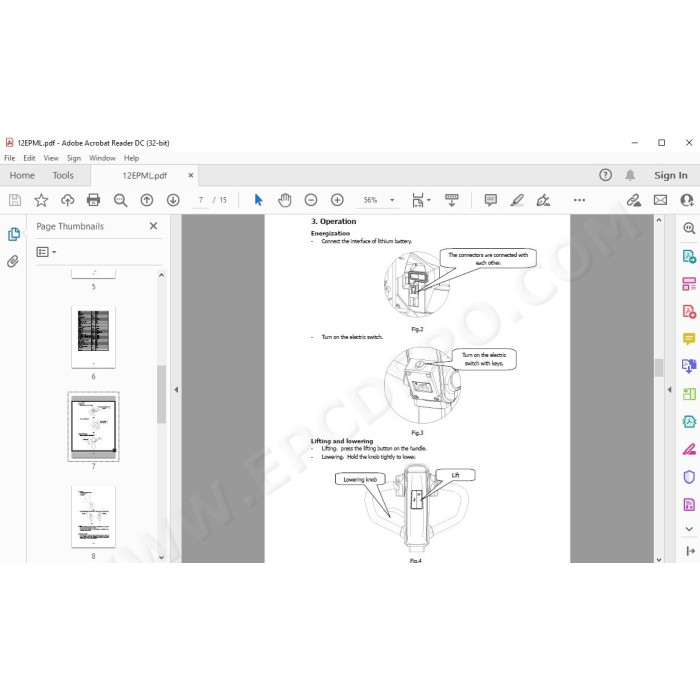Add file to starred with star icon

pos(41,200)
